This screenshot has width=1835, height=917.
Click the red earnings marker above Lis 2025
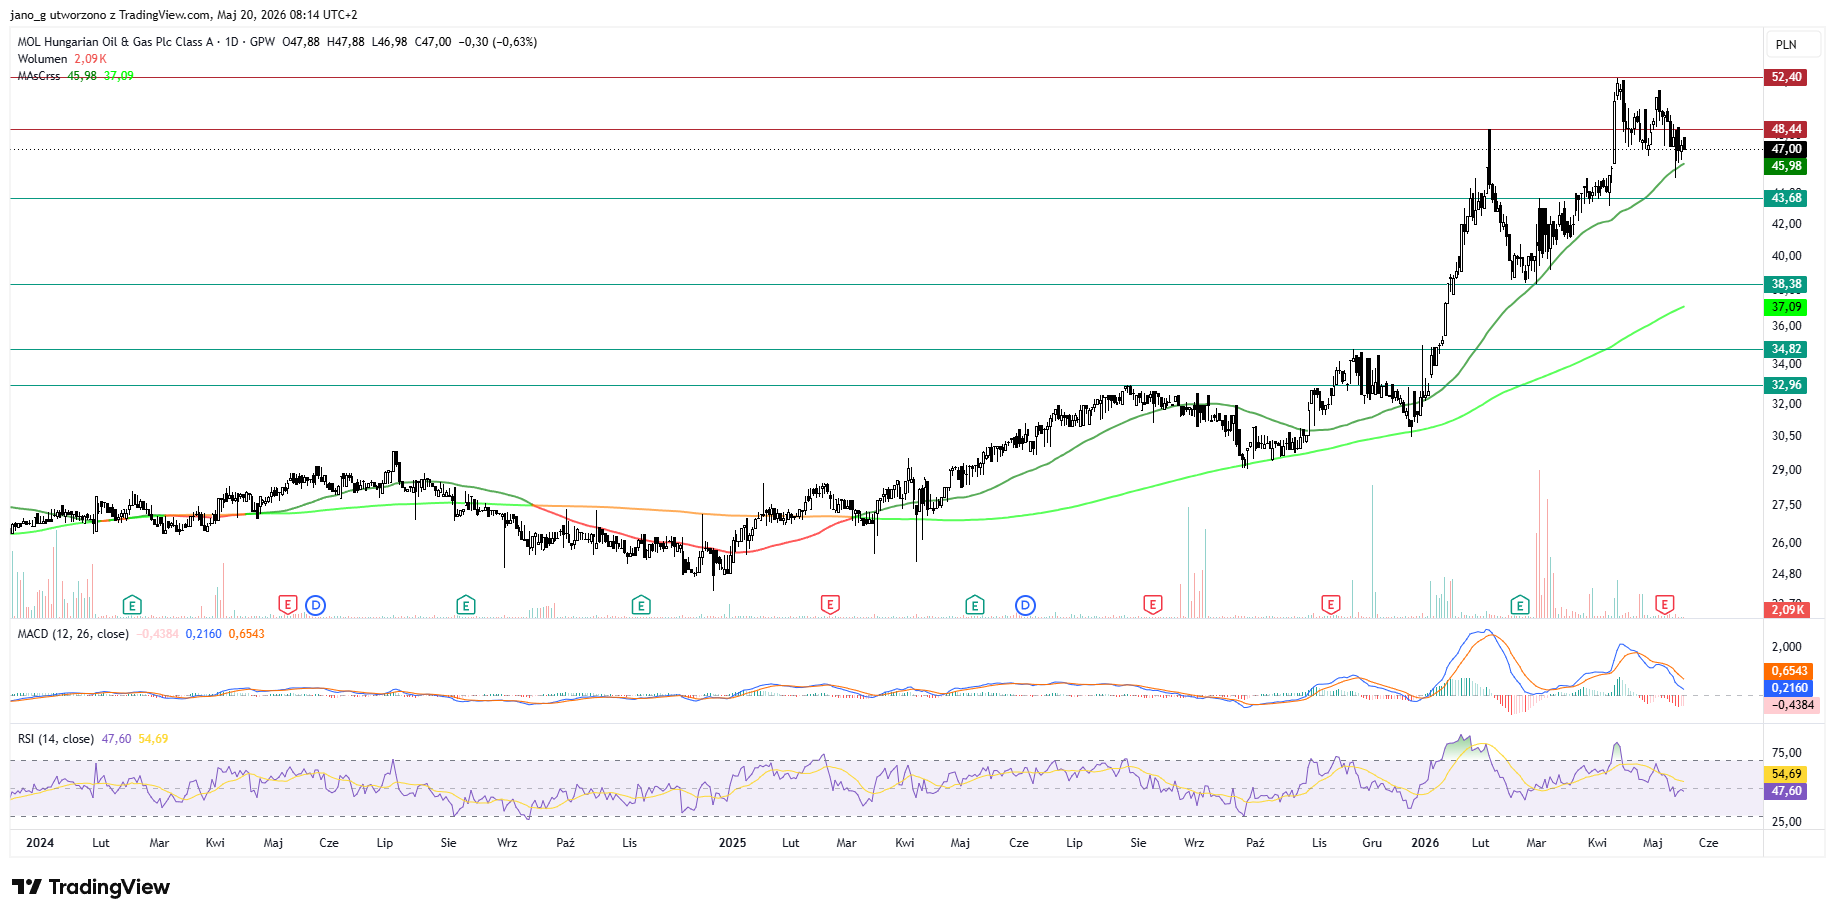[1331, 605]
